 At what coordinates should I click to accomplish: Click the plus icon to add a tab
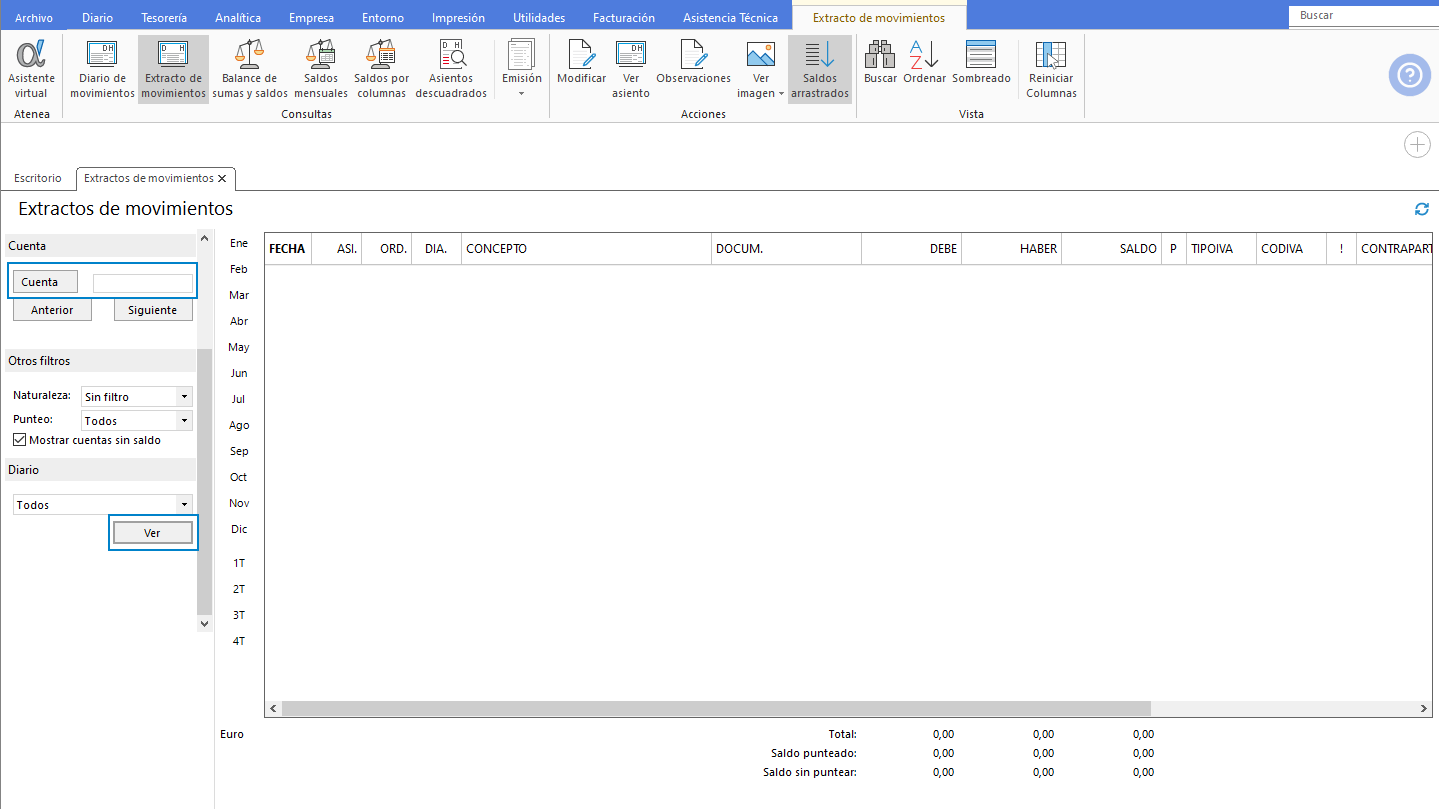click(1417, 145)
